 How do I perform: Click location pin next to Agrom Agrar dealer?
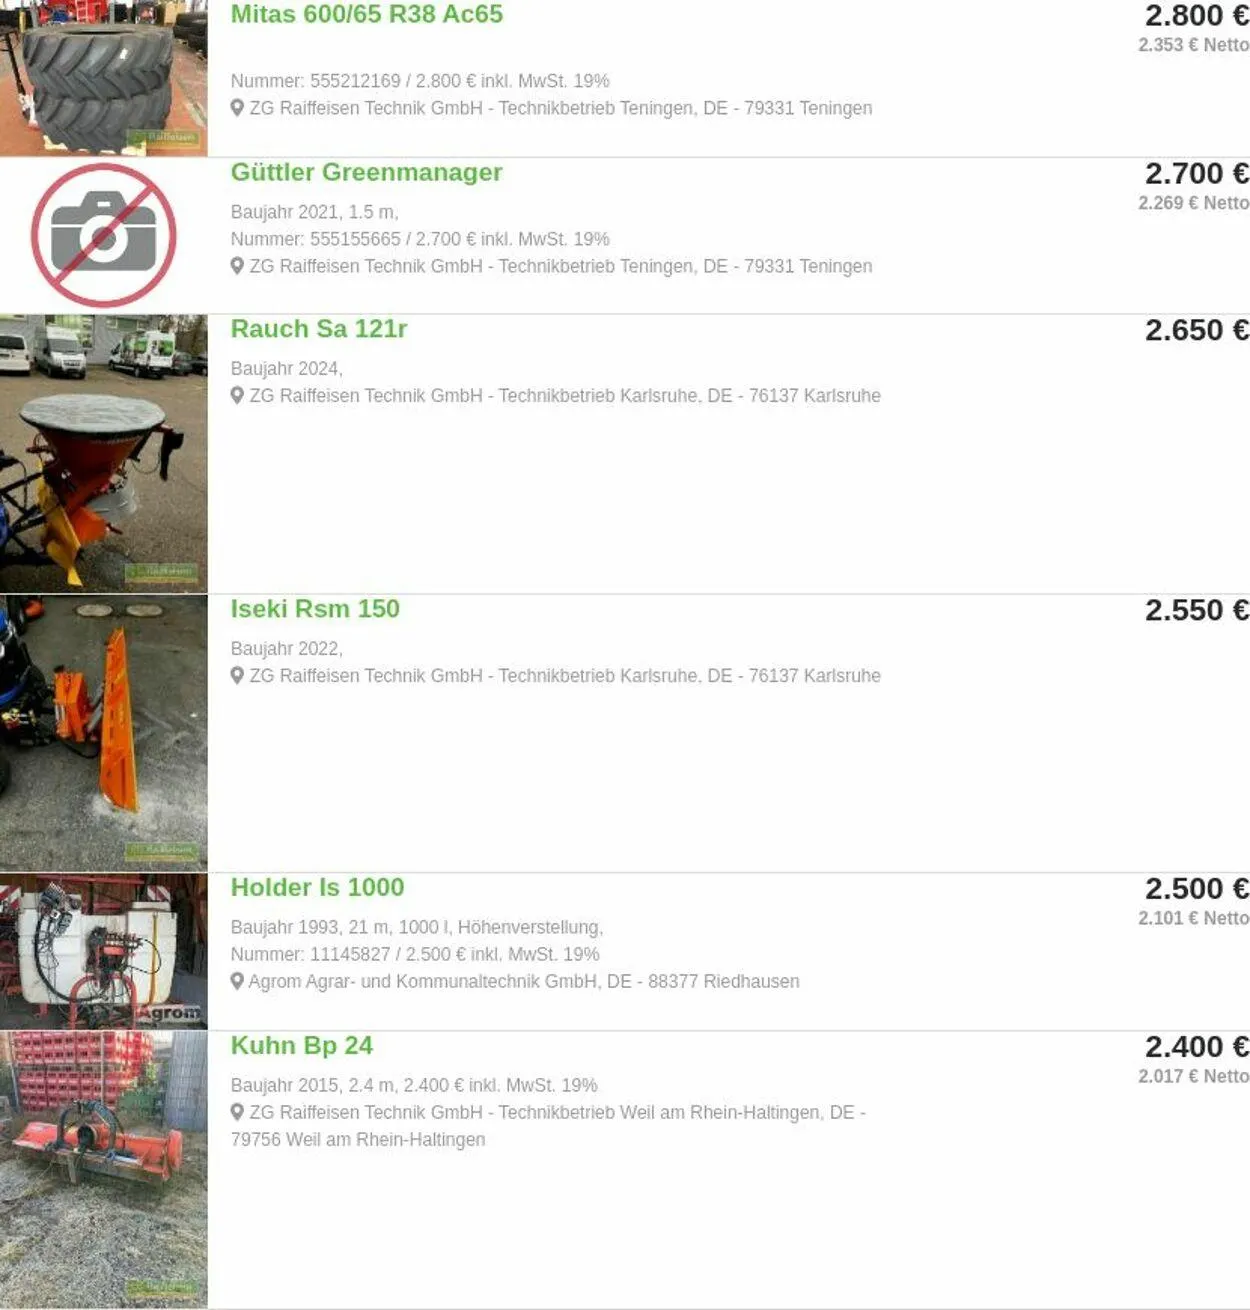tap(237, 981)
